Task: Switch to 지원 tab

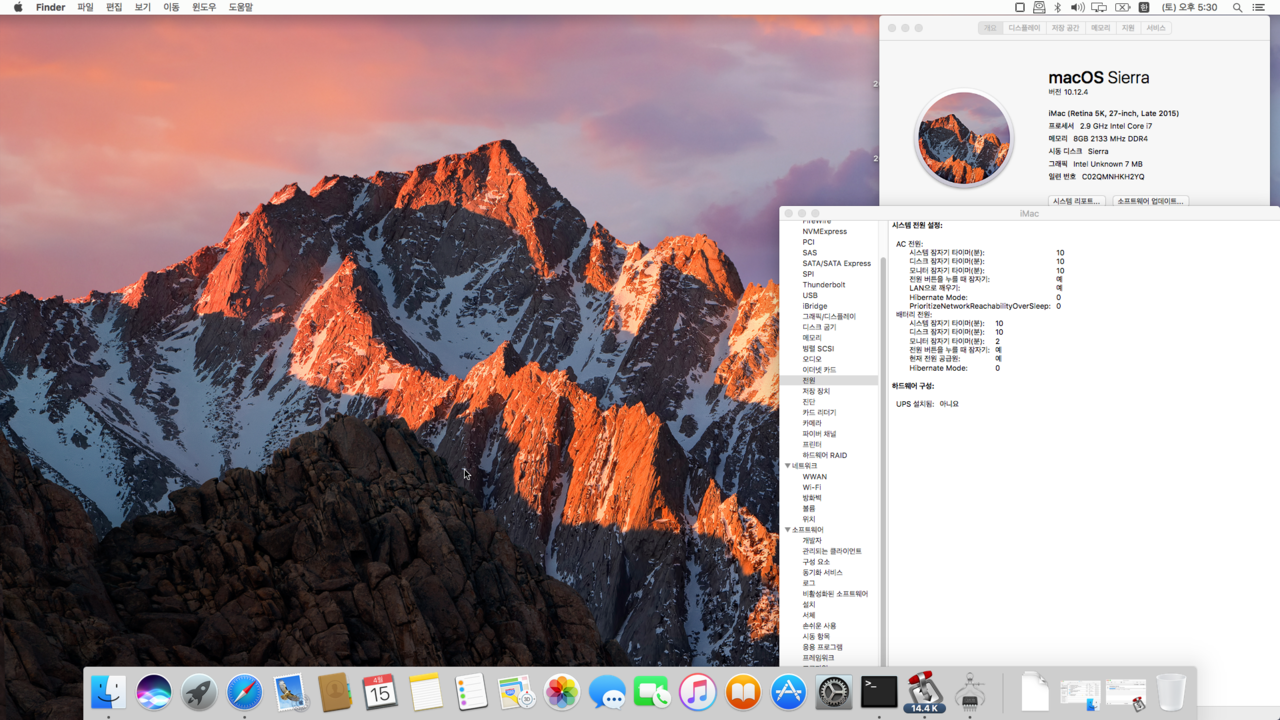Action: click(x=1128, y=28)
